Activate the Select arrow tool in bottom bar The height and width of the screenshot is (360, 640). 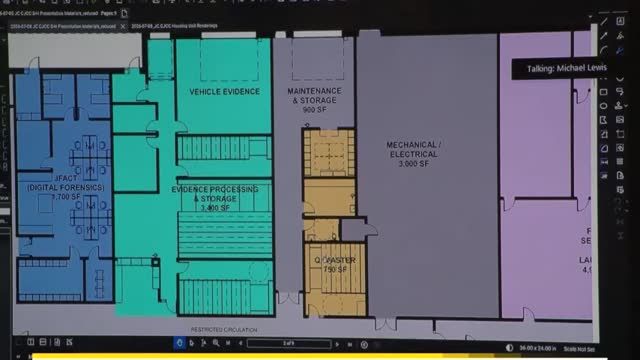coord(191,343)
